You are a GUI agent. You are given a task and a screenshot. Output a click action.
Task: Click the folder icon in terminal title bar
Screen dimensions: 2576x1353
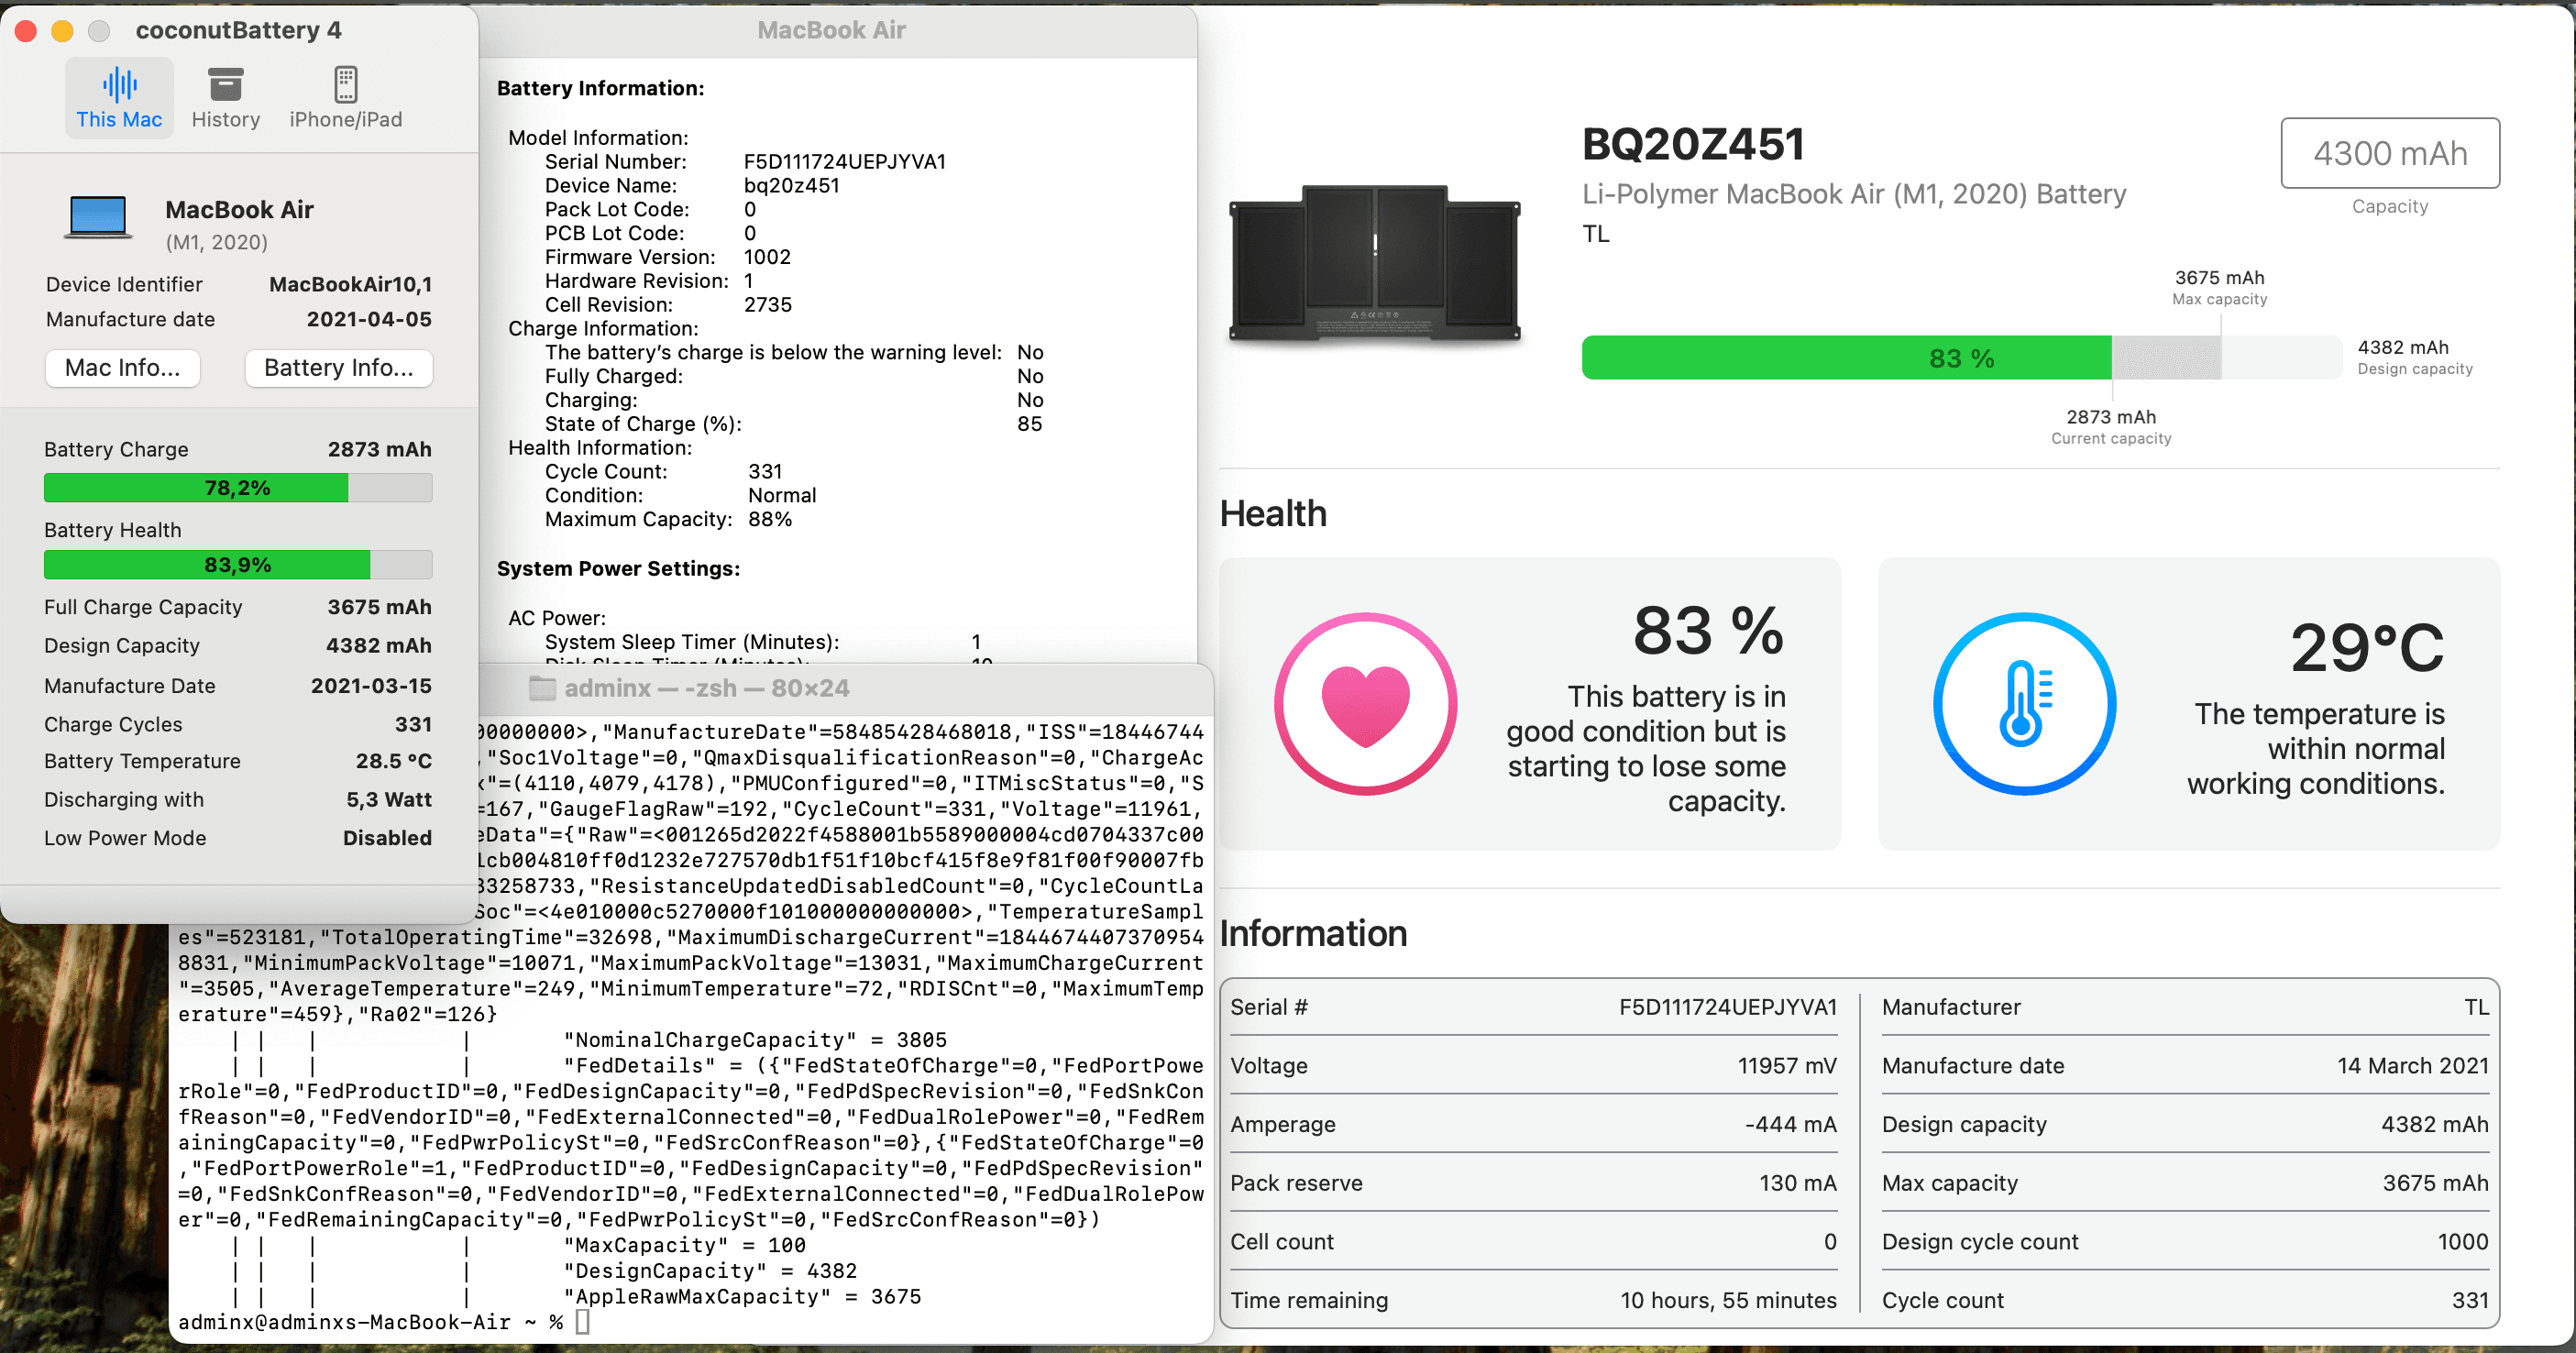pyautogui.click(x=542, y=688)
